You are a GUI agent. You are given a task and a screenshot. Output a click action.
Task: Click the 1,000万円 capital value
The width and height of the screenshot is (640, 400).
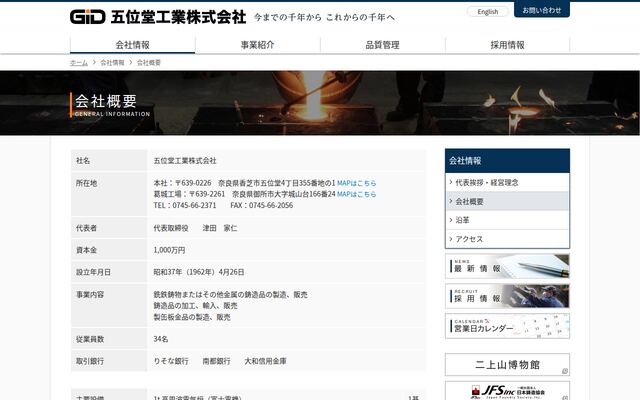pyautogui.click(x=169, y=250)
